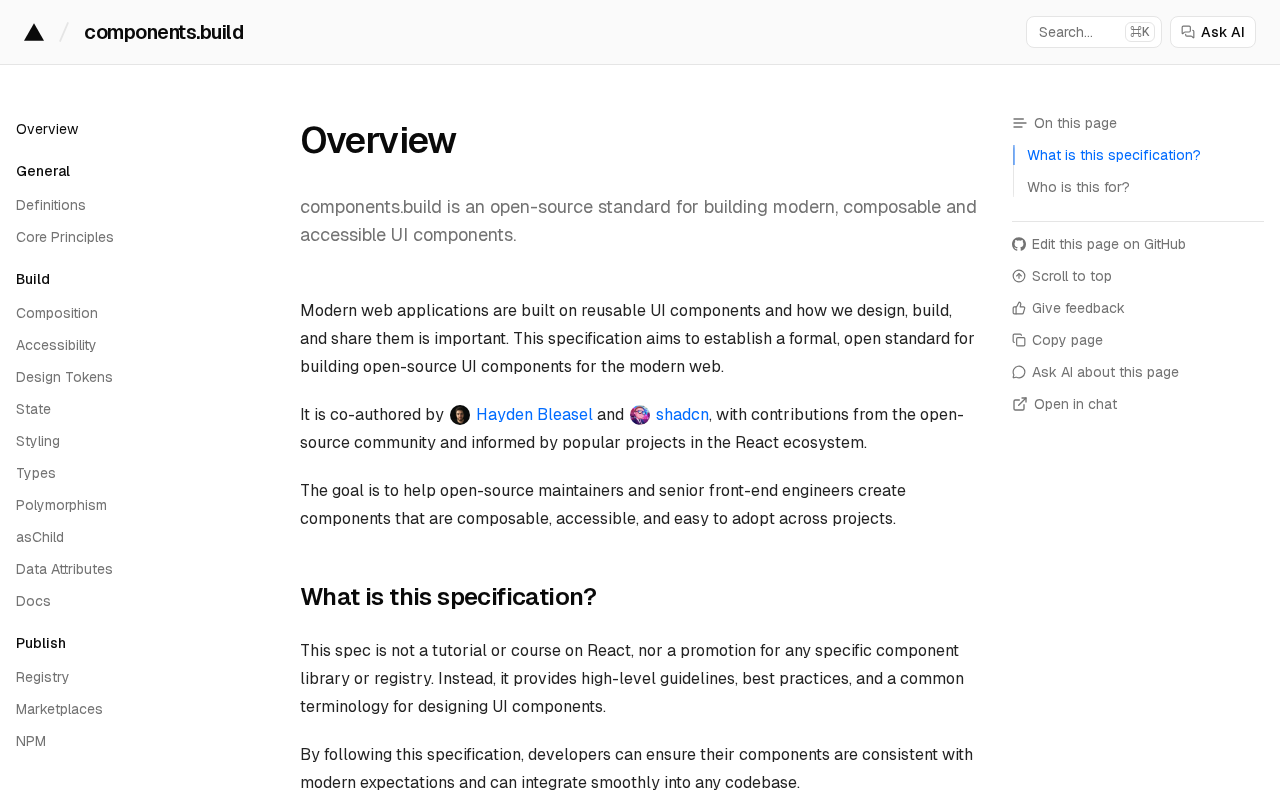Click Hayden Bleasel's avatar image
The width and height of the screenshot is (1280, 800).
460,415
